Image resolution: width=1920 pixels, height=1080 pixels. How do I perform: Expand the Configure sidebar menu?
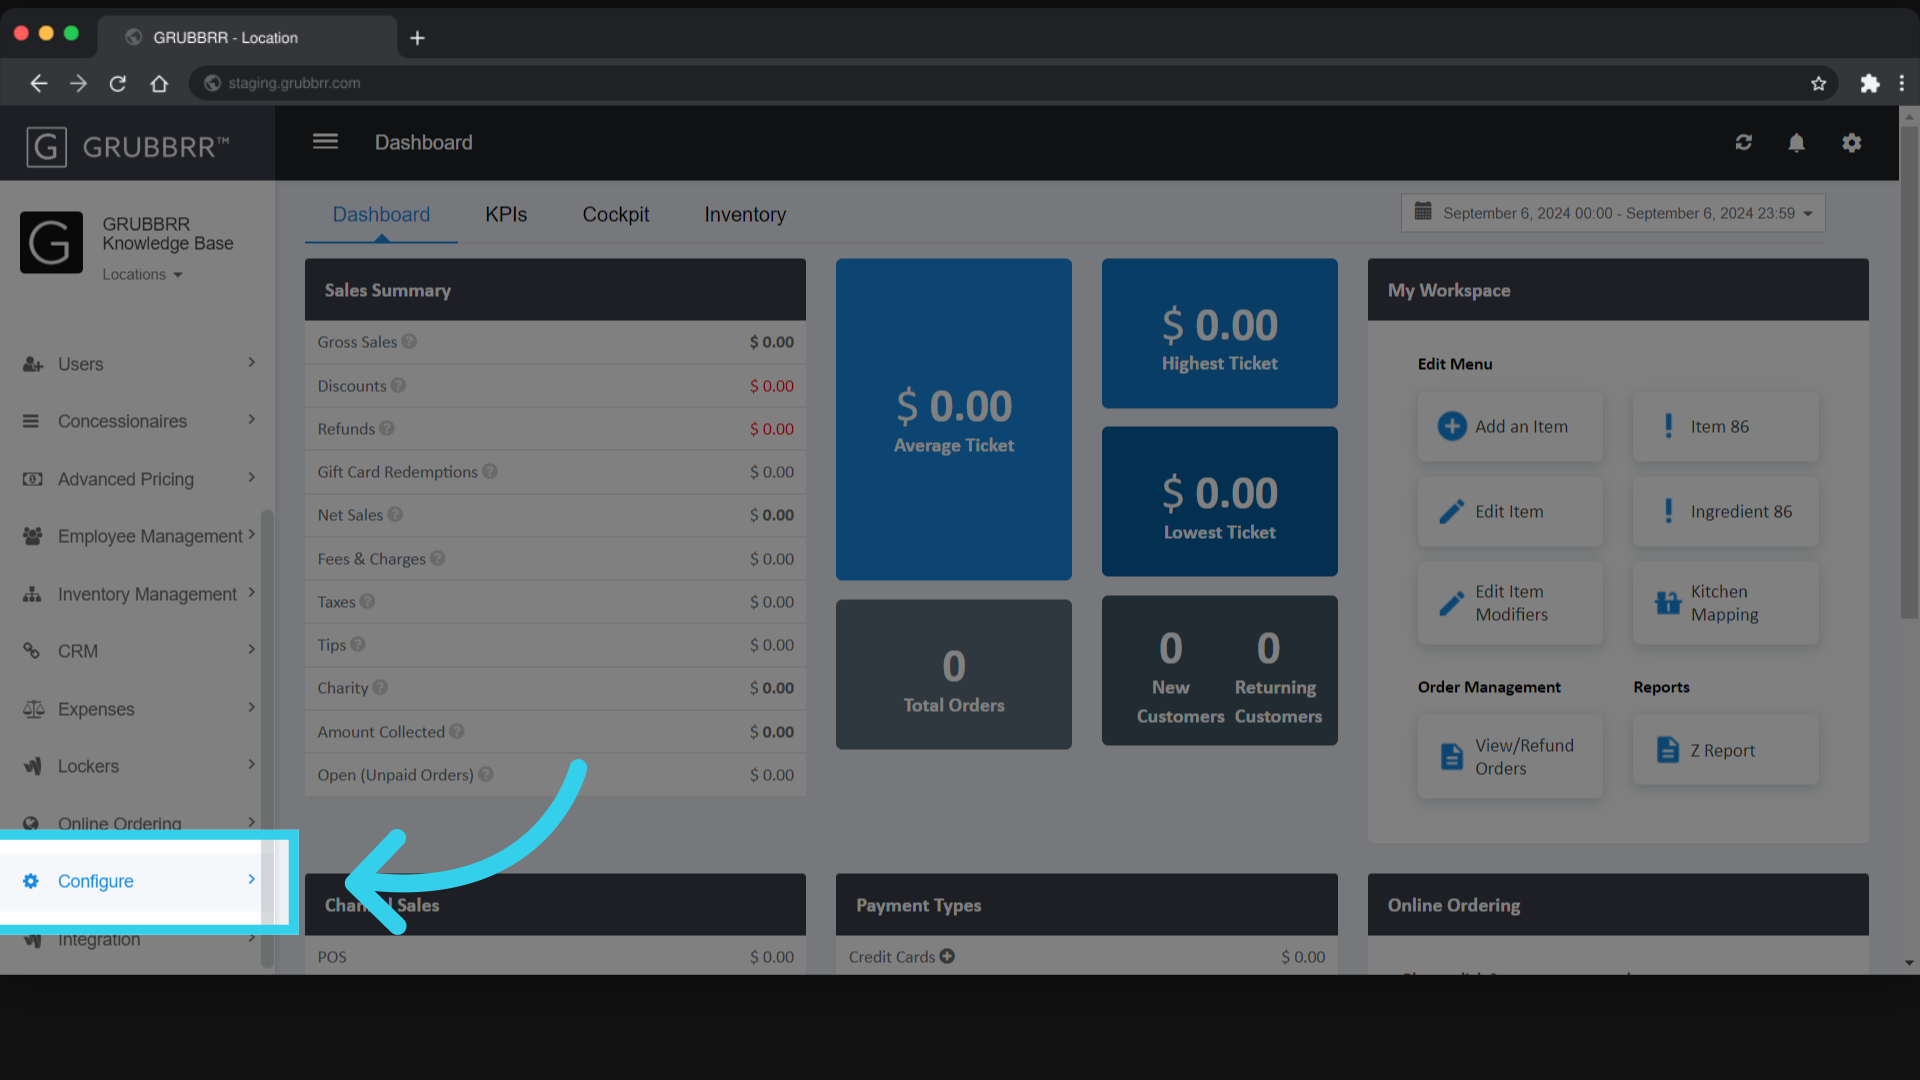[x=138, y=881]
